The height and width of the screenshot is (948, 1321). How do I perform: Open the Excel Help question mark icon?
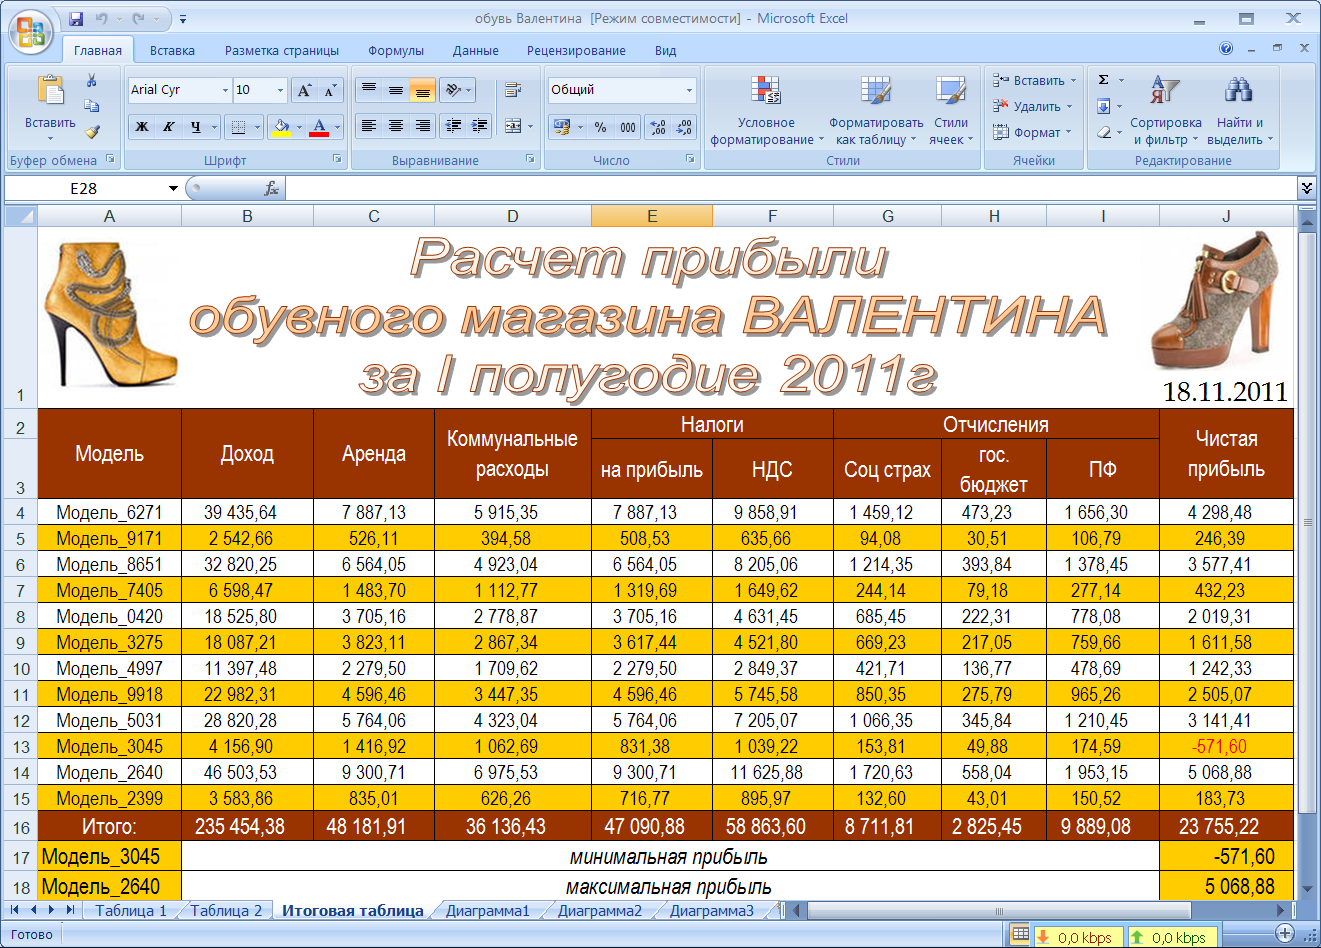tap(1226, 49)
